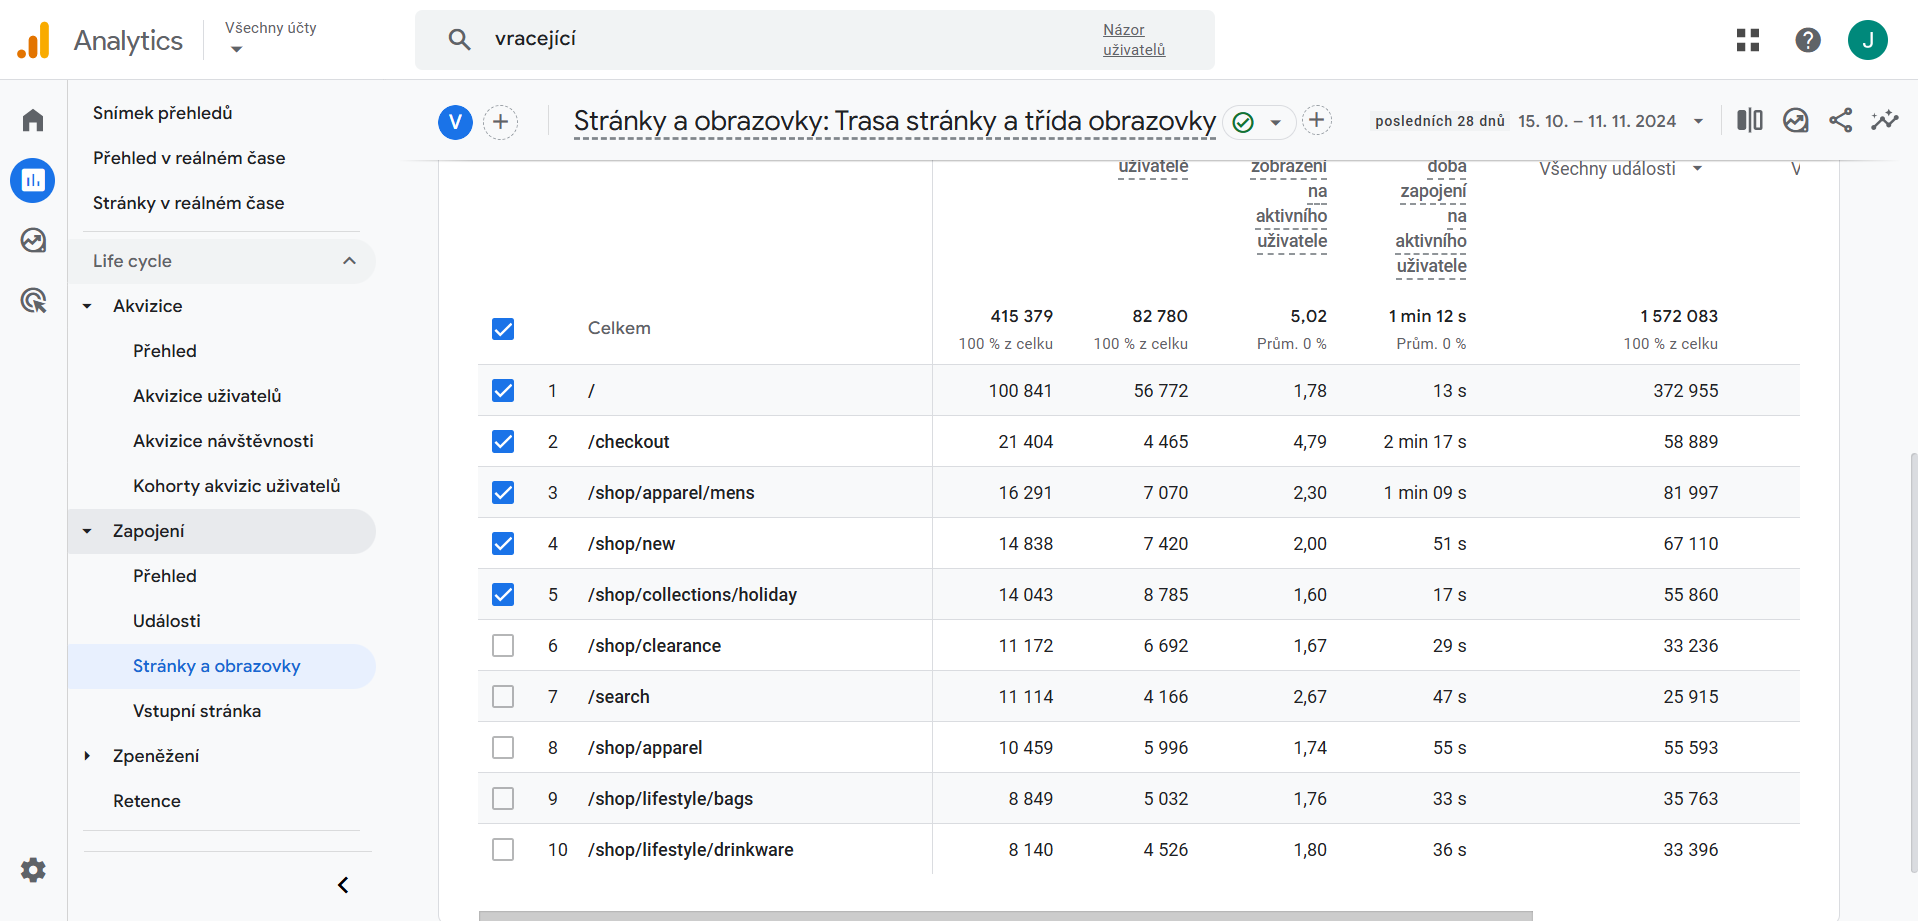
Task: Open the date range dropdown
Action: (x=1698, y=121)
